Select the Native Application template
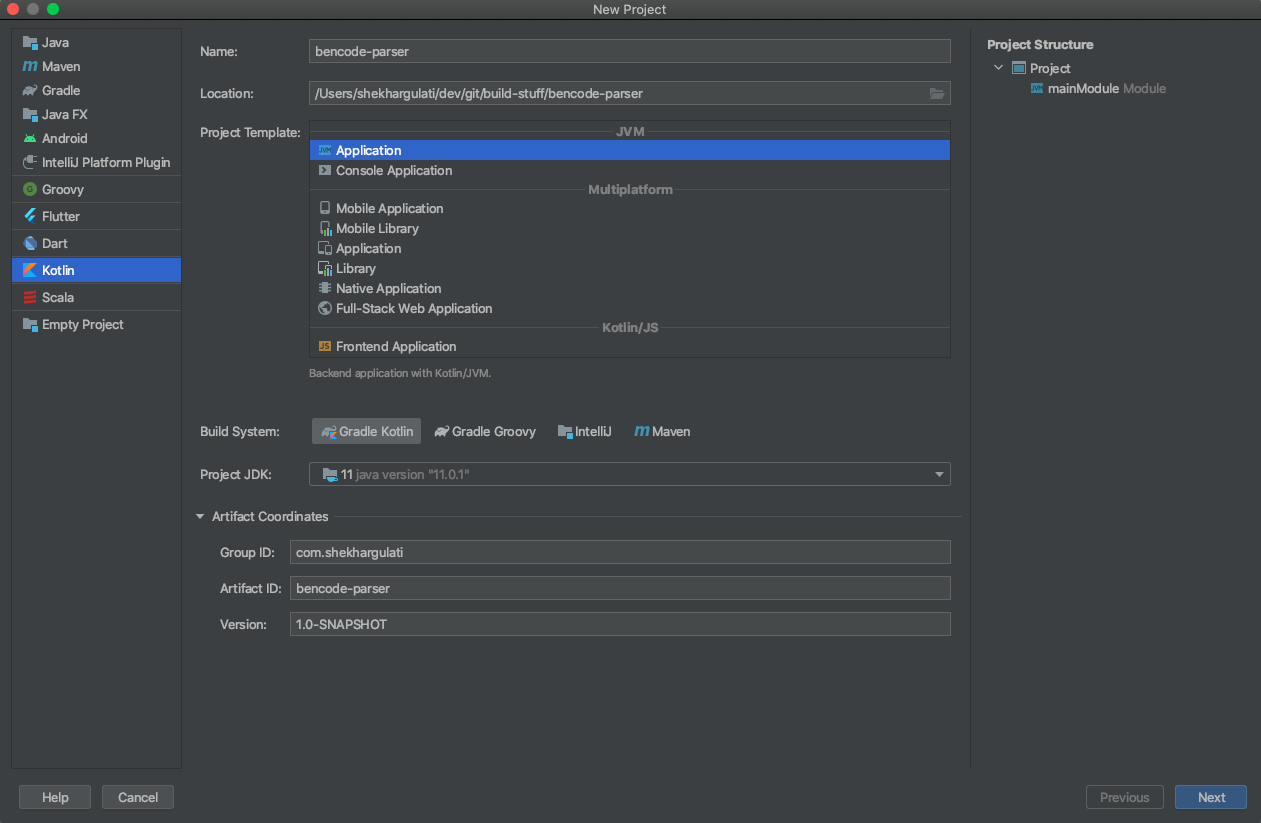 [388, 288]
